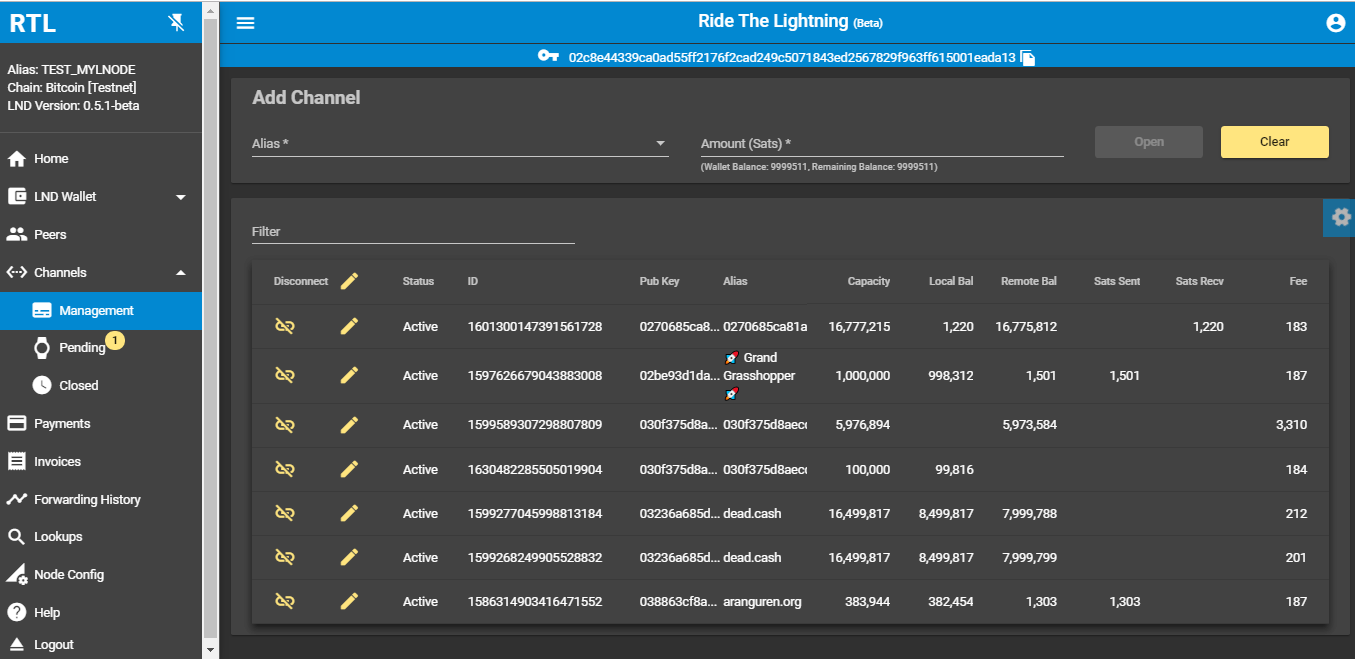Go to Home in sidebar
Image resolution: width=1355 pixels, height=659 pixels.
[101, 158]
